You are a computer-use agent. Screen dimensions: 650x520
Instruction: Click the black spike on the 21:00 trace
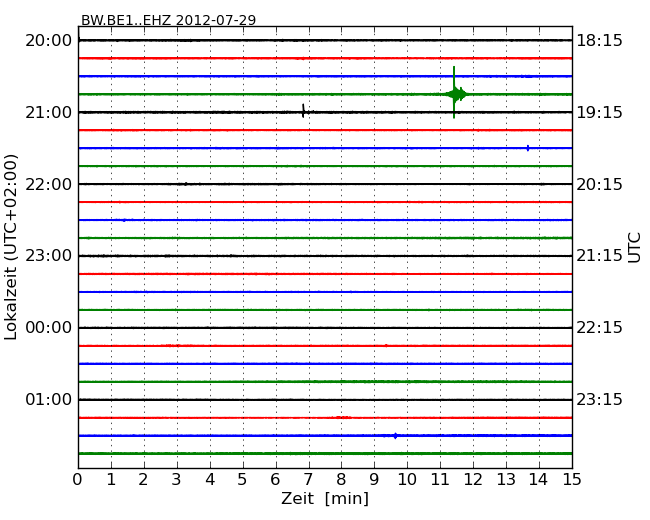(x=303, y=111)
